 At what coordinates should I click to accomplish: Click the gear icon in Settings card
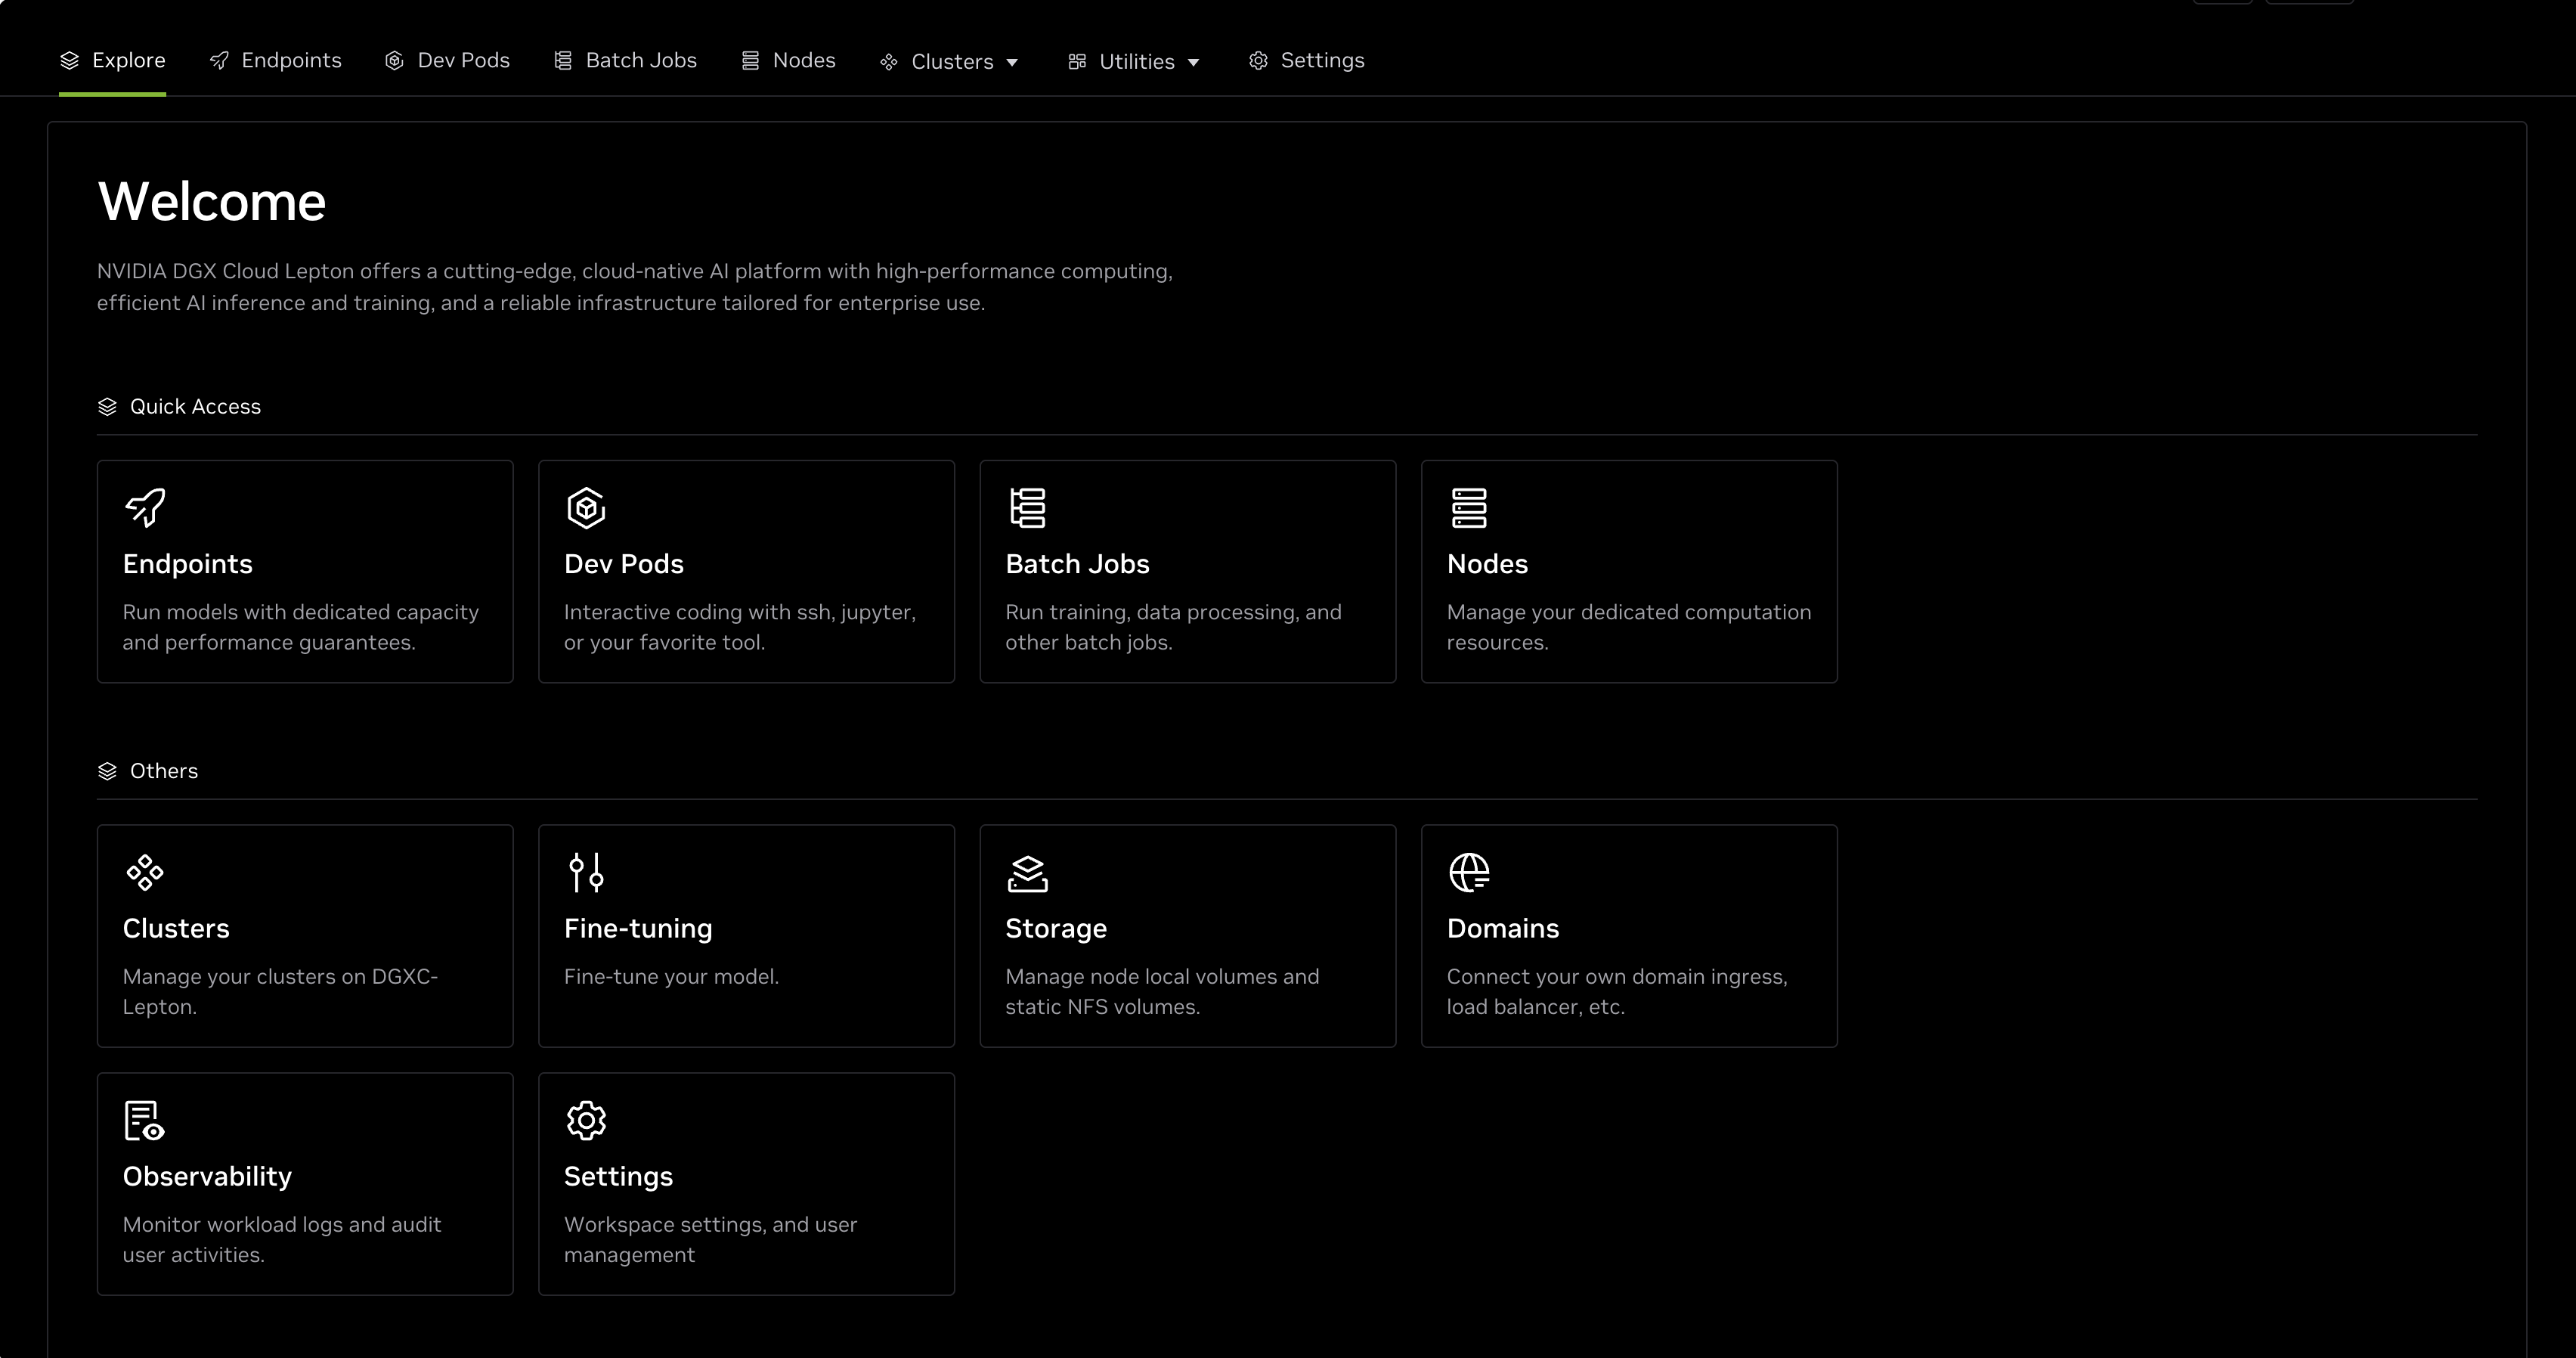[586, 1120]
